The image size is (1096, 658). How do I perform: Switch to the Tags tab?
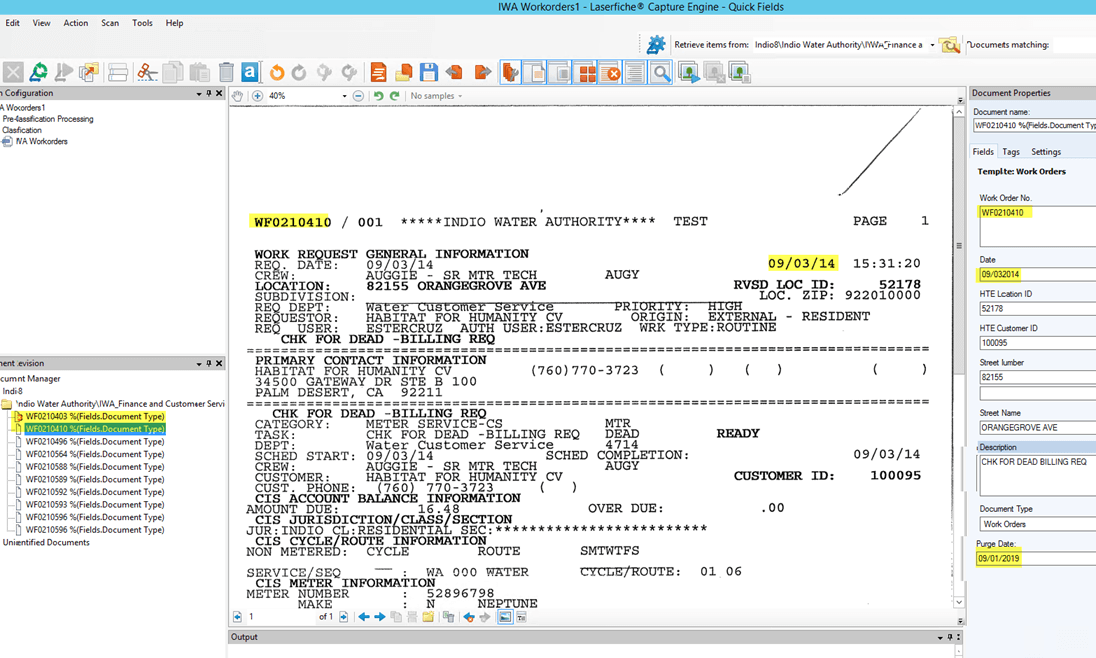click(1011, 152)
